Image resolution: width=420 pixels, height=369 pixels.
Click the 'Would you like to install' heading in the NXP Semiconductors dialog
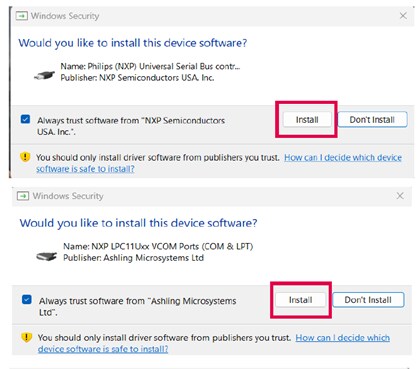[133, 43]
